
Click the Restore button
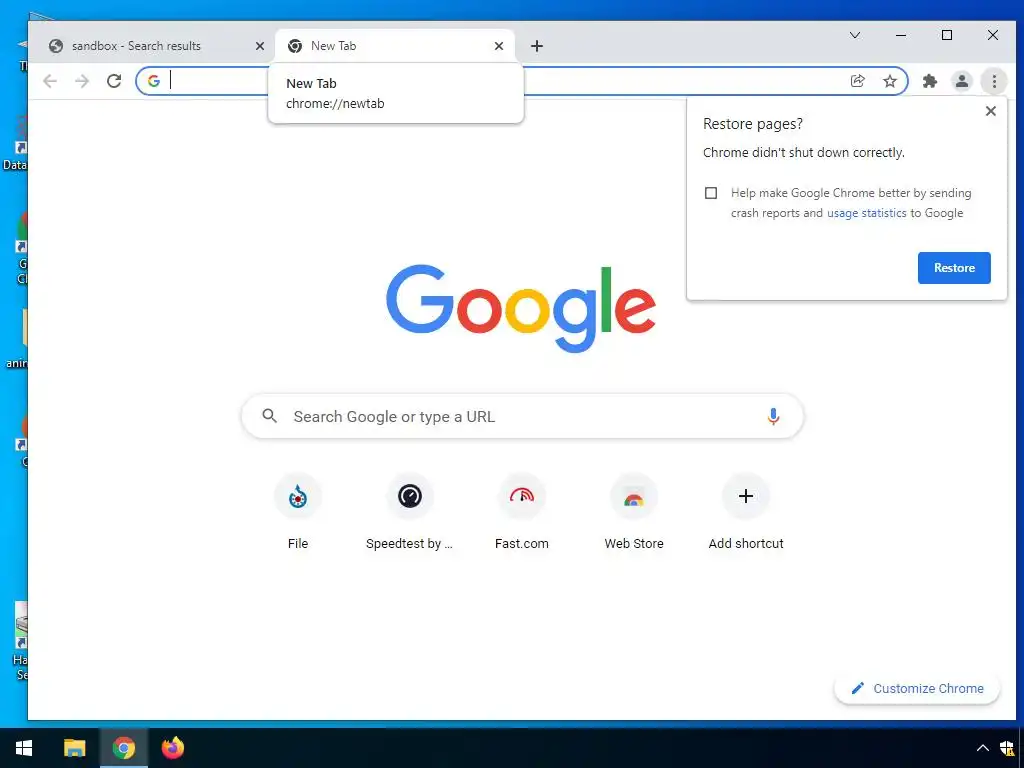point(954,268)
